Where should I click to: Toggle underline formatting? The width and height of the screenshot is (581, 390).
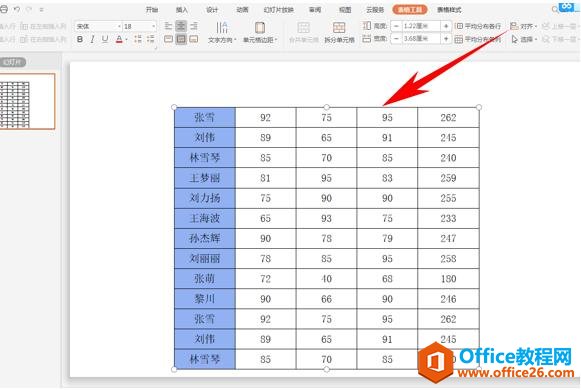coord(105,39)
